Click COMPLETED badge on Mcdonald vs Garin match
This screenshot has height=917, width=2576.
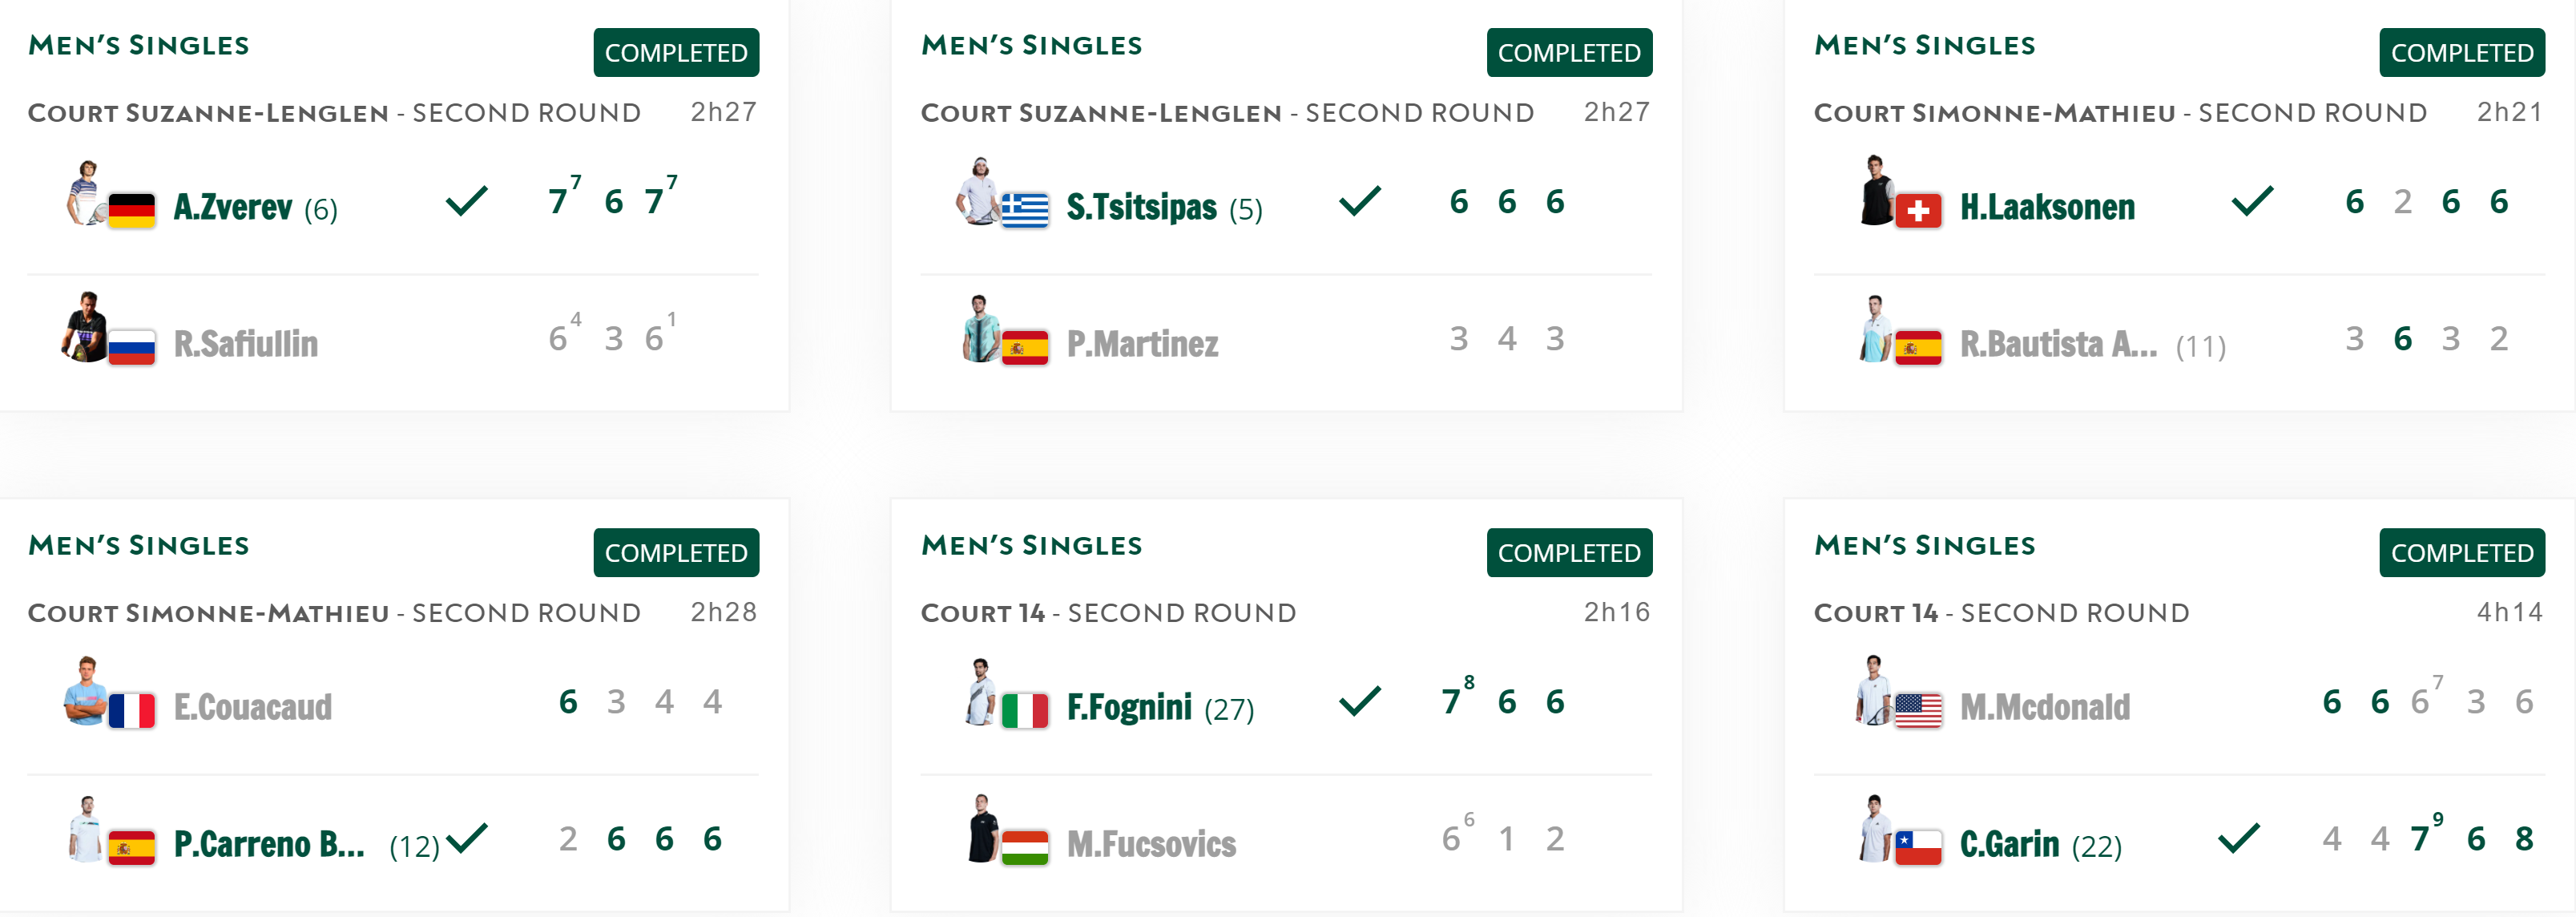click(2462, 552)
